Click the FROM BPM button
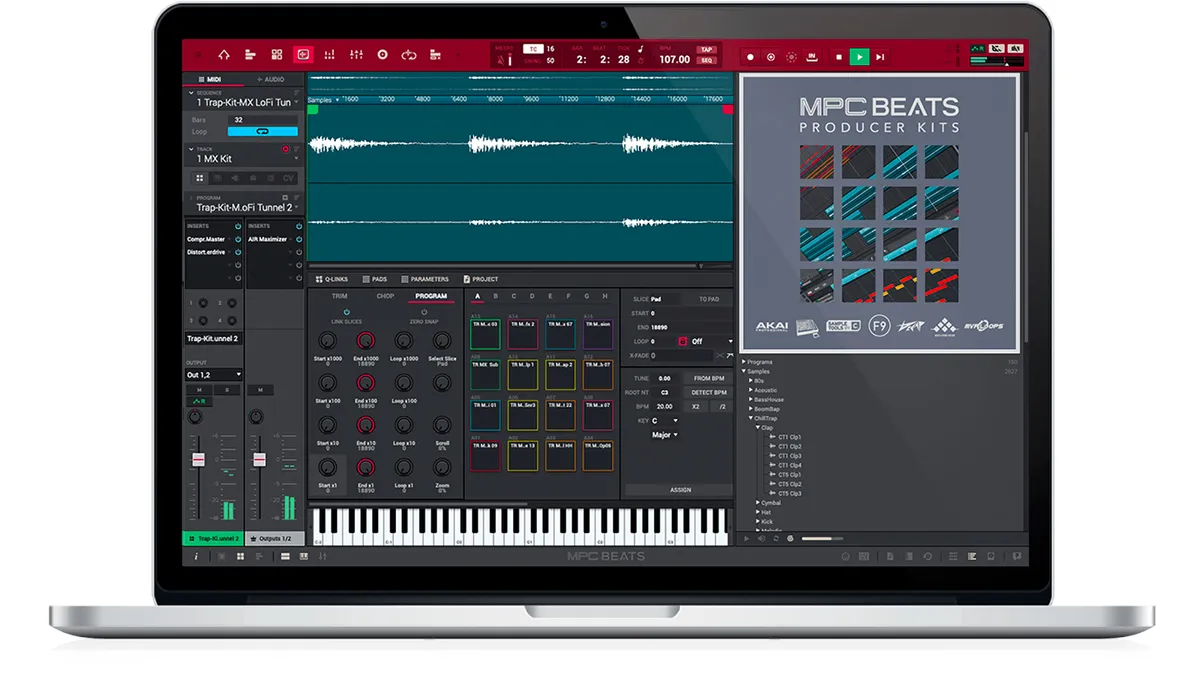Viewport: 1200px width, 675px height. coord(709,378)
